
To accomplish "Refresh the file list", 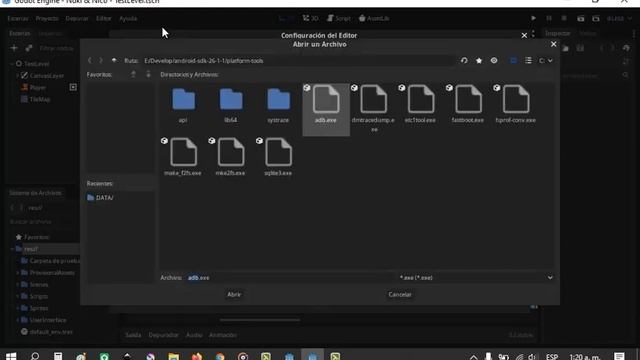I will (464, 60).
